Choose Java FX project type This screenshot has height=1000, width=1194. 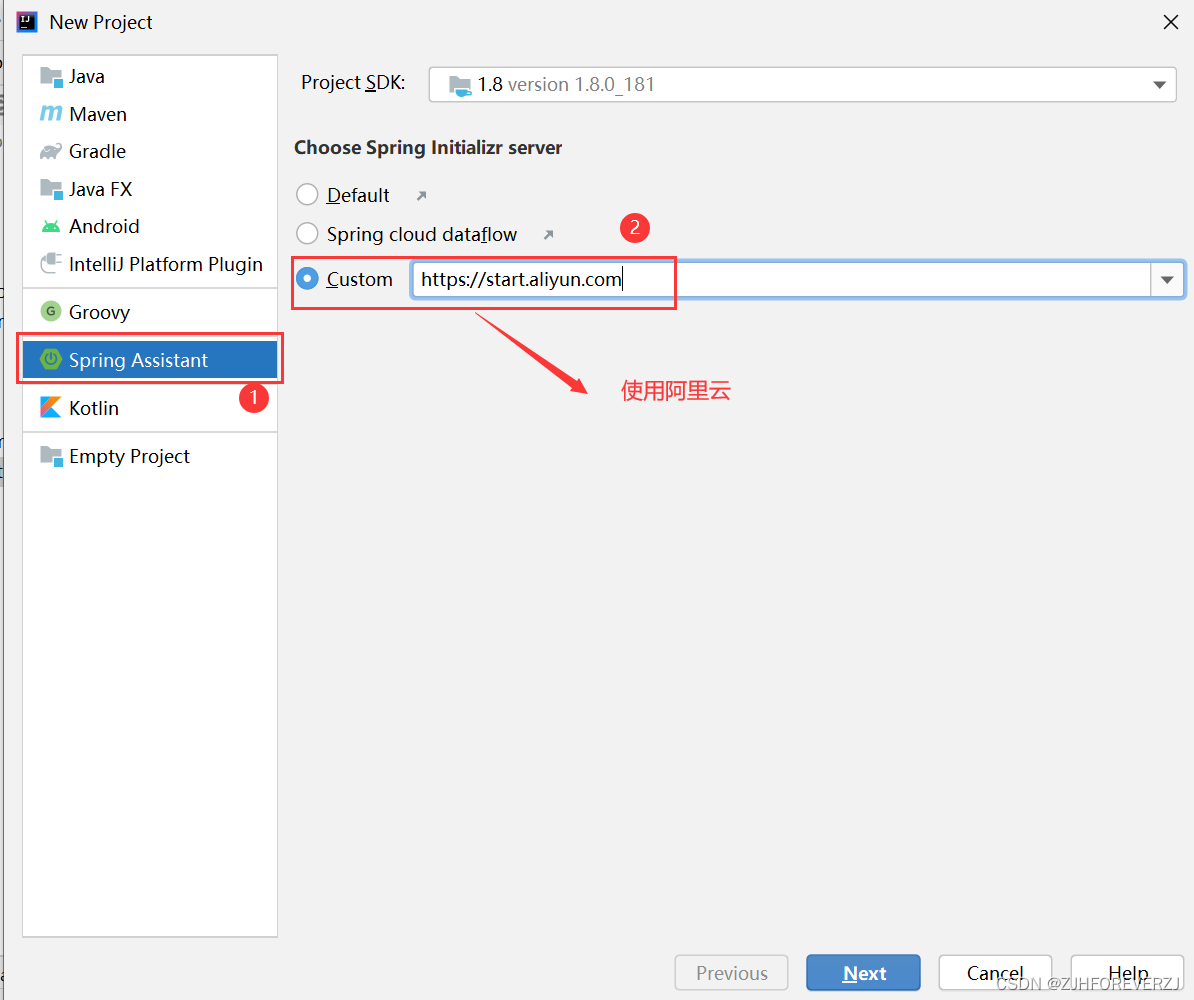pyautogui.click(x=150, y=189)
